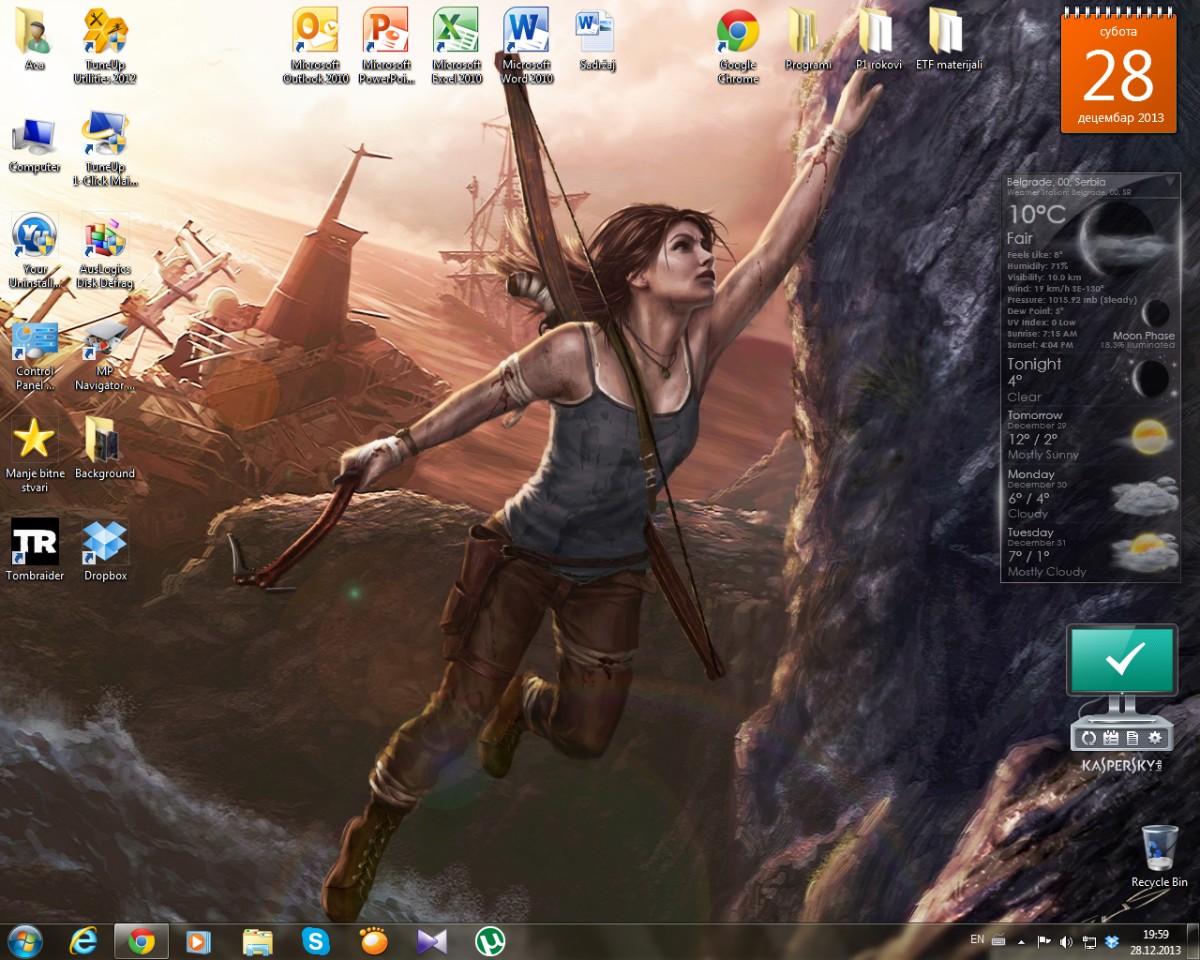Open the TuneUp Utilities 2012 shortcut

click(105, 32)
